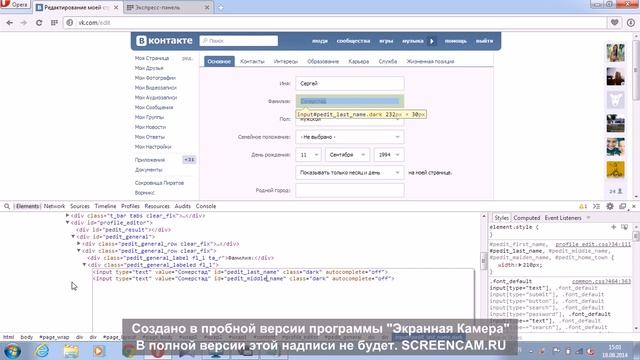Image resolution: width=640 pixels, height=360 pixels.
Task: Open Семейное положение dropdown
Action: [x=350, y=137]
